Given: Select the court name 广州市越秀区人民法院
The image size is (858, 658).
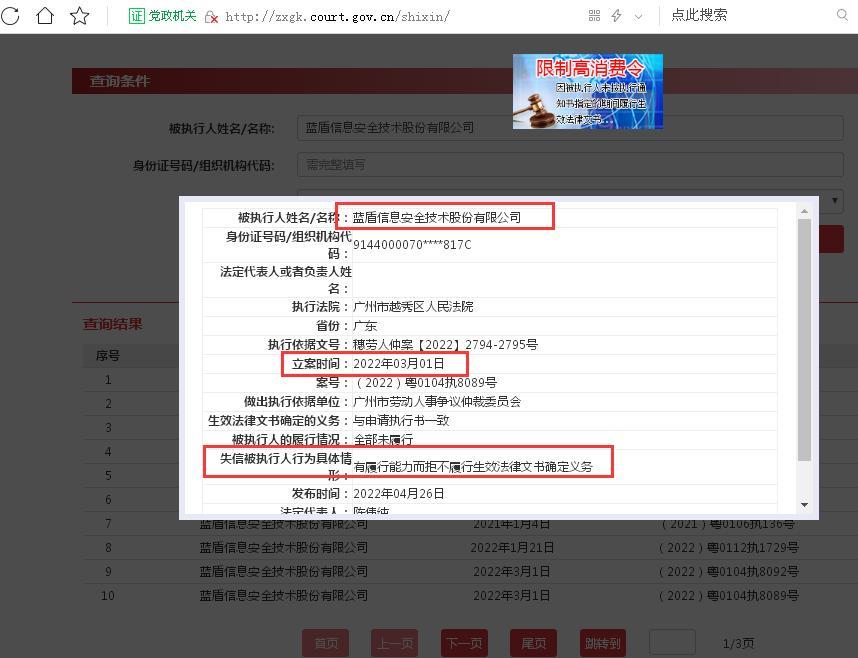Looking at the screenshot, I should [413, 307].
